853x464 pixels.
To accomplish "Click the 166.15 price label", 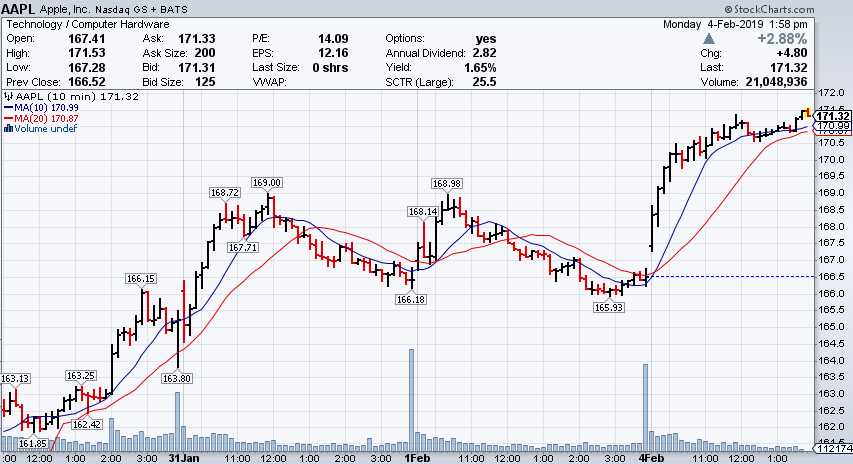I will click(x=140, y=279).
